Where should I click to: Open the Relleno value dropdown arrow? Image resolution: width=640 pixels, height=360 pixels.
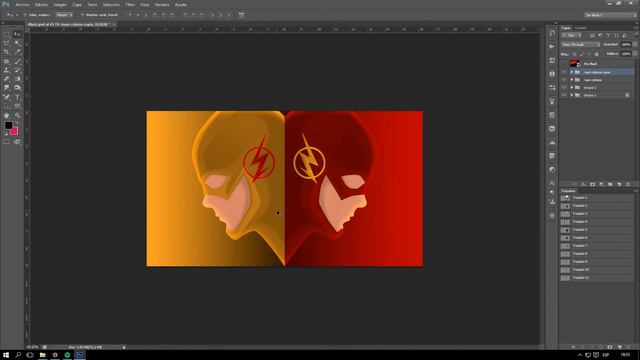click(x=635, y=54)
